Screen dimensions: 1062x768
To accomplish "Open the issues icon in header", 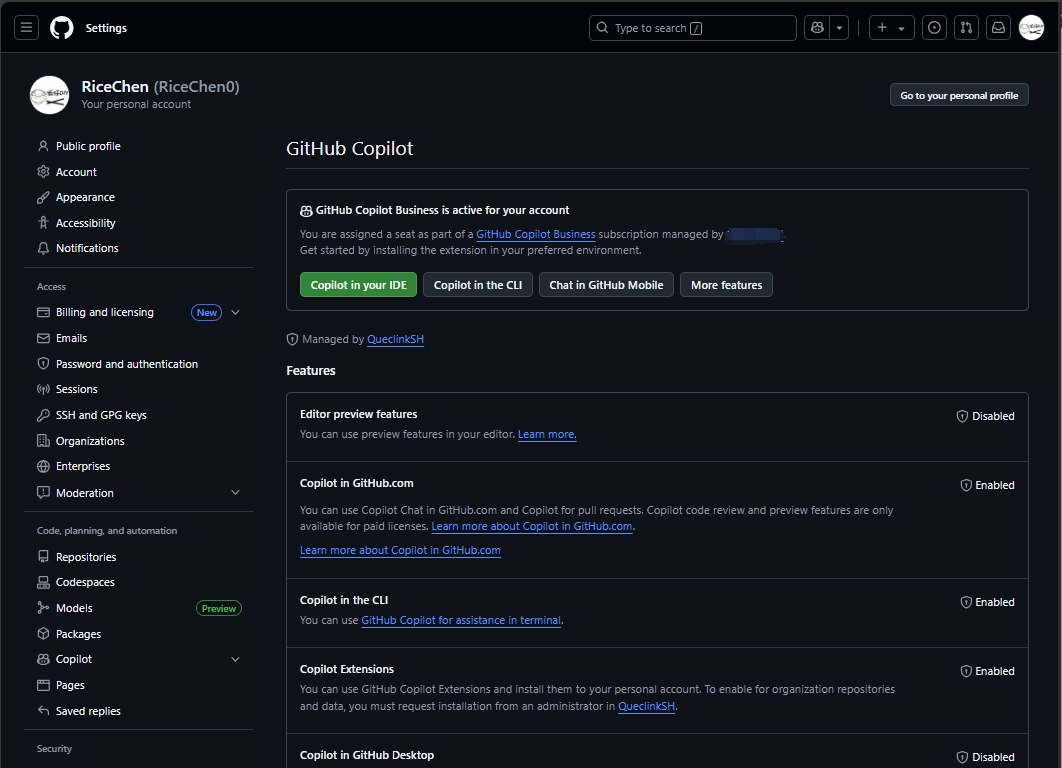I will (x=934, y=28).
